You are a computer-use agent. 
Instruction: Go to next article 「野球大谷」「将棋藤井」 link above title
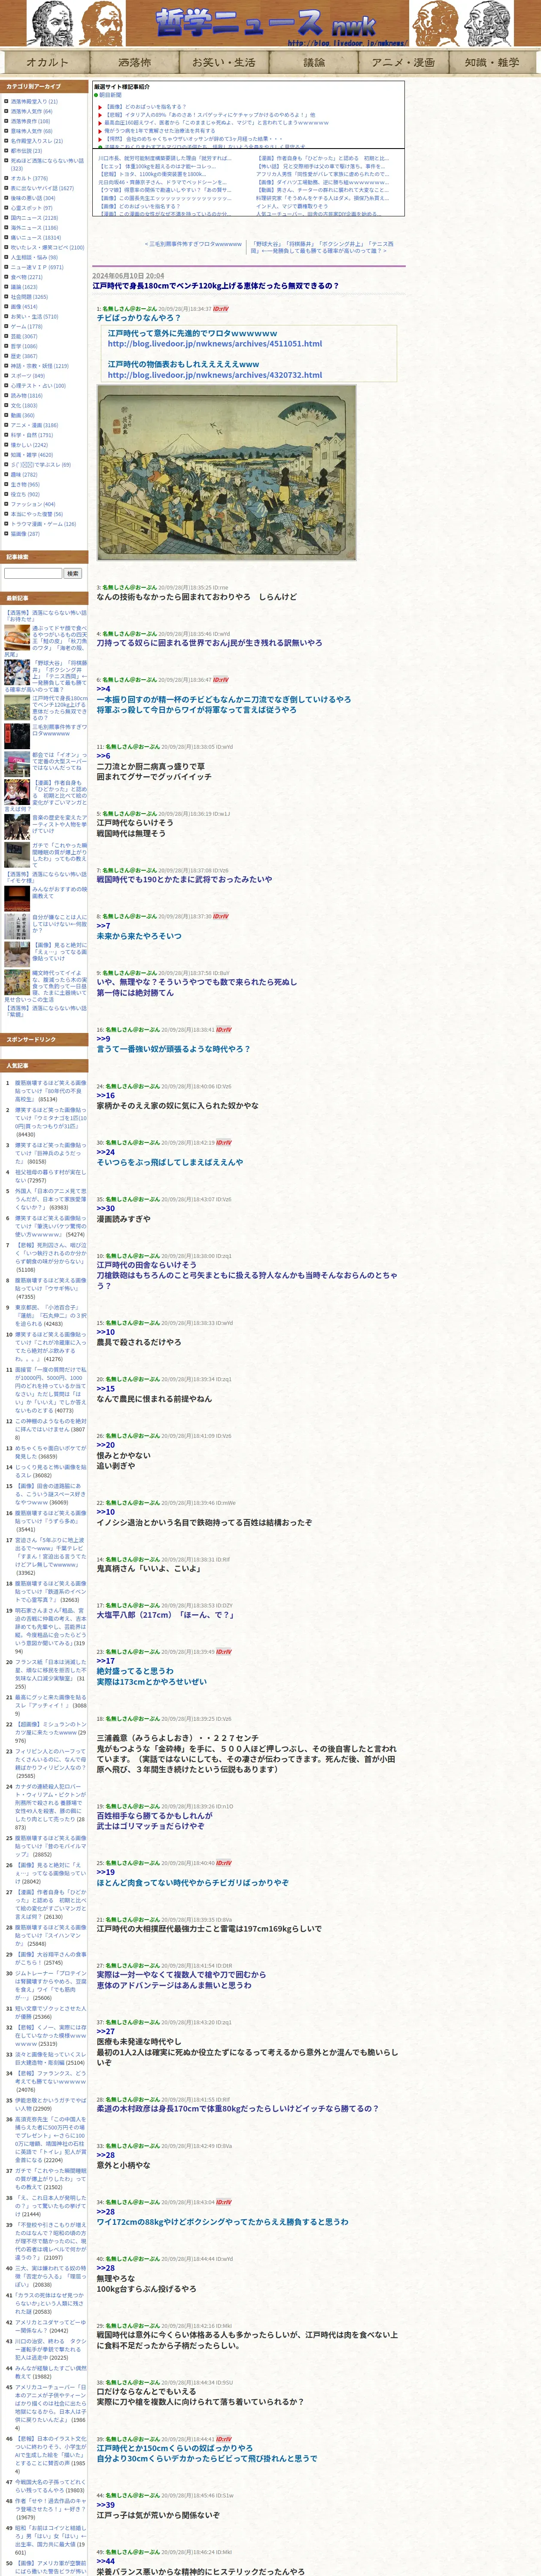coord(322,247)
